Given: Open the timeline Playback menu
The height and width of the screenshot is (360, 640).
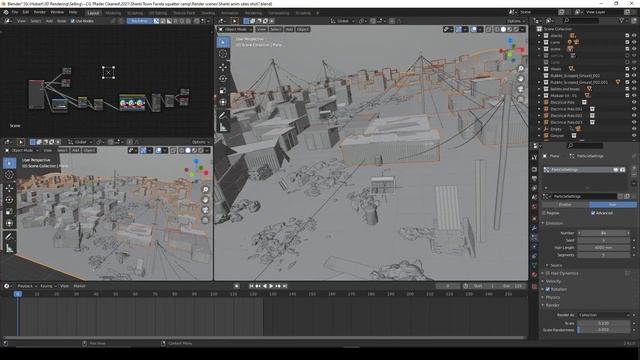Looking at the screenshot, I should [x=27, y=286].
